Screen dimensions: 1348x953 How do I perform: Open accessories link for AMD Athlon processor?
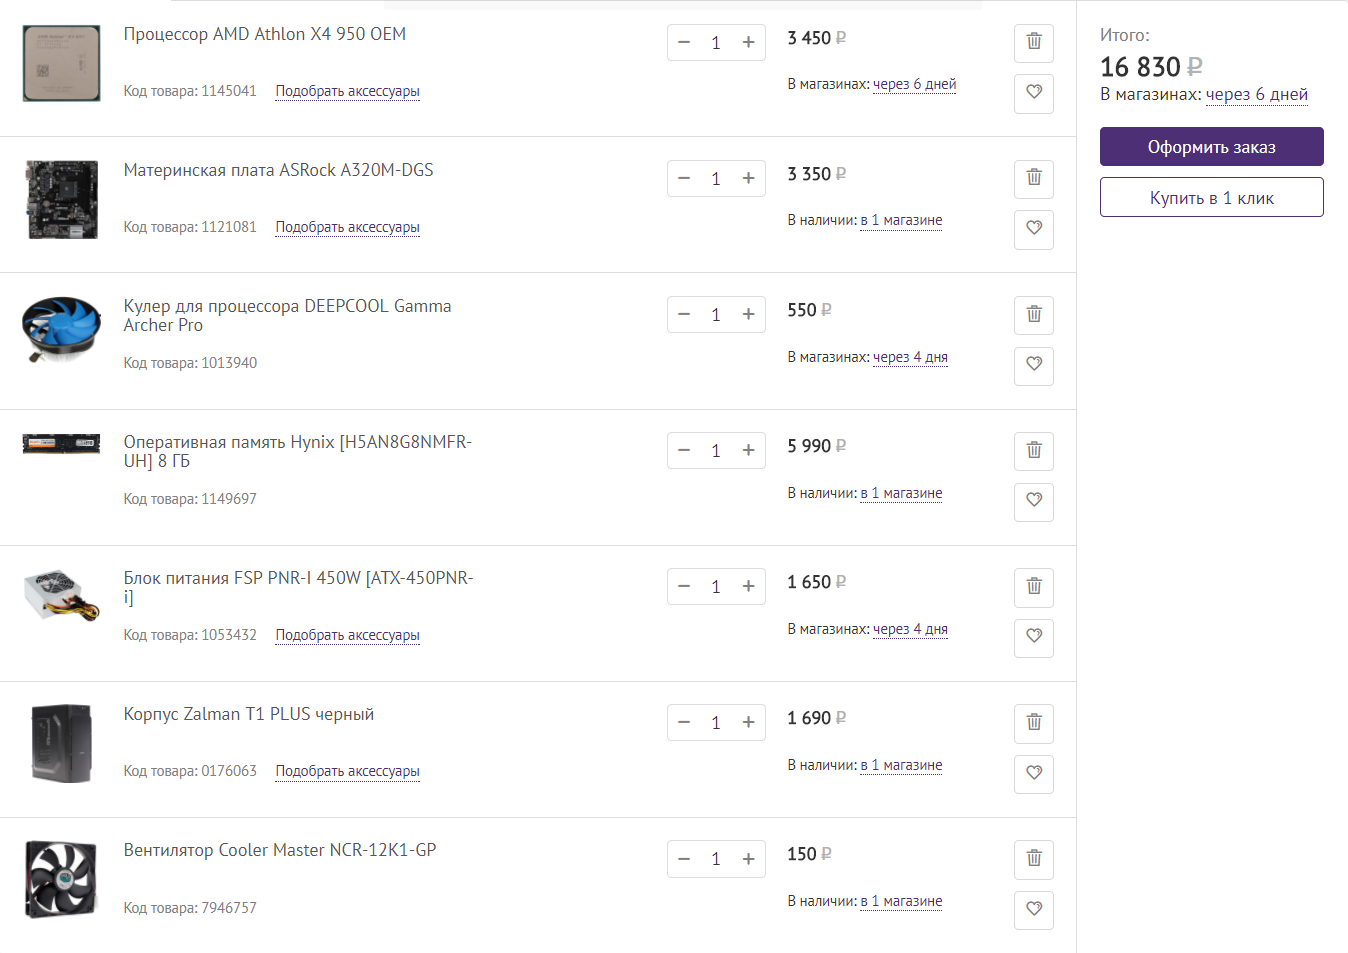347,91
